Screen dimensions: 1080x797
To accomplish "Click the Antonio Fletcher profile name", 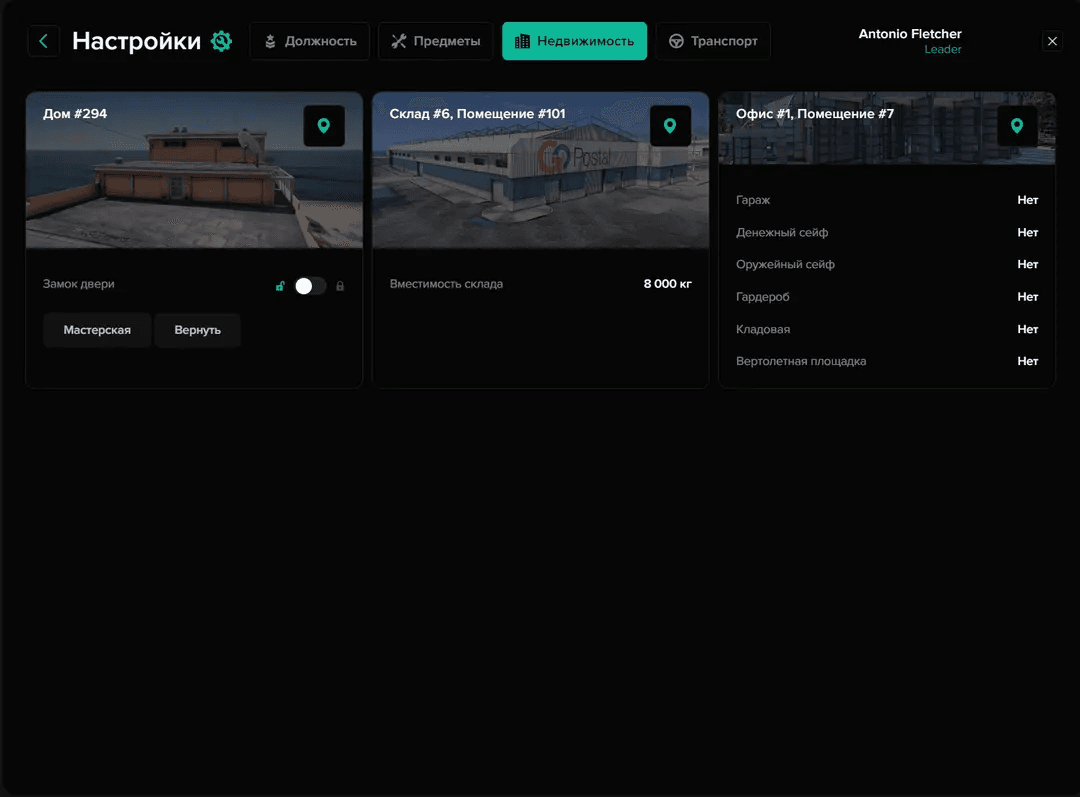I will coord(909,34).
